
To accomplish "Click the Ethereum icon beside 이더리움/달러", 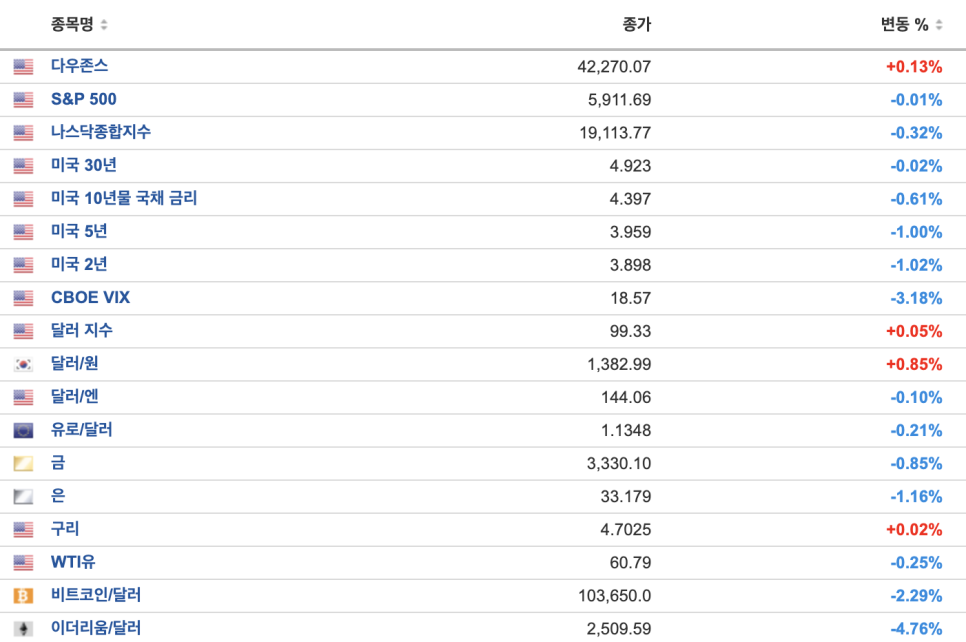I will click(x=23, y=628).
